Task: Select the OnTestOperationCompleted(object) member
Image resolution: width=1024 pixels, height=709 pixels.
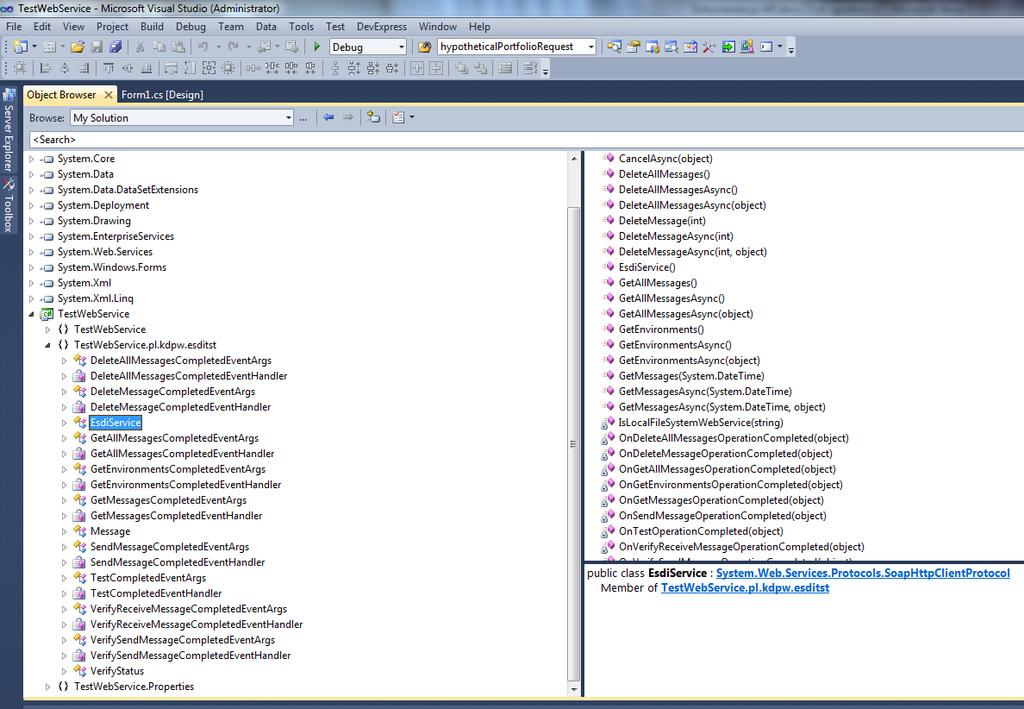Action: tap(701, 531)
